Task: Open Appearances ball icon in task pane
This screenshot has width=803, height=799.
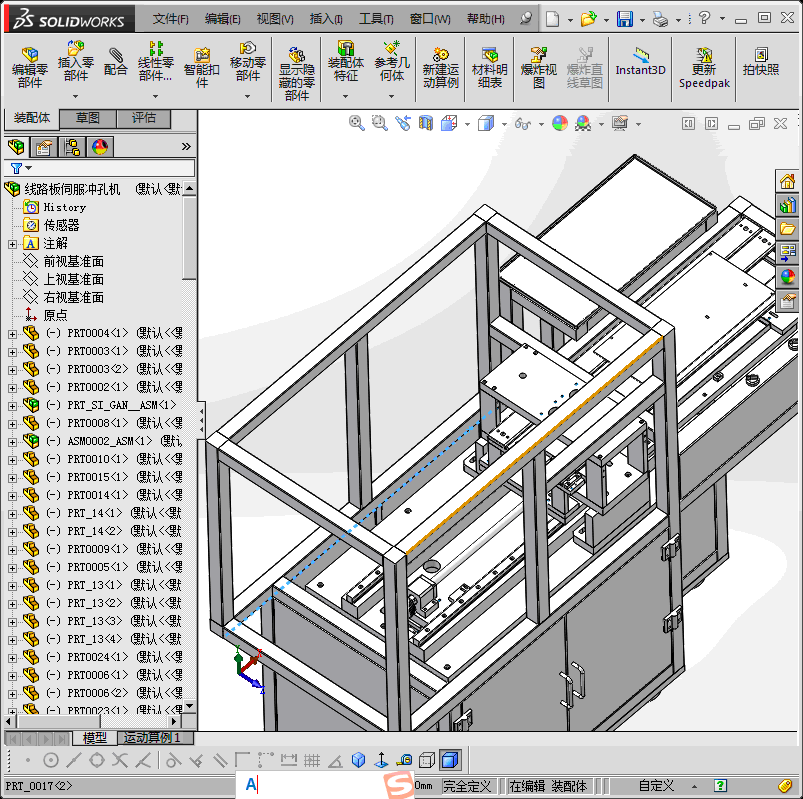Action: (787, 277)
